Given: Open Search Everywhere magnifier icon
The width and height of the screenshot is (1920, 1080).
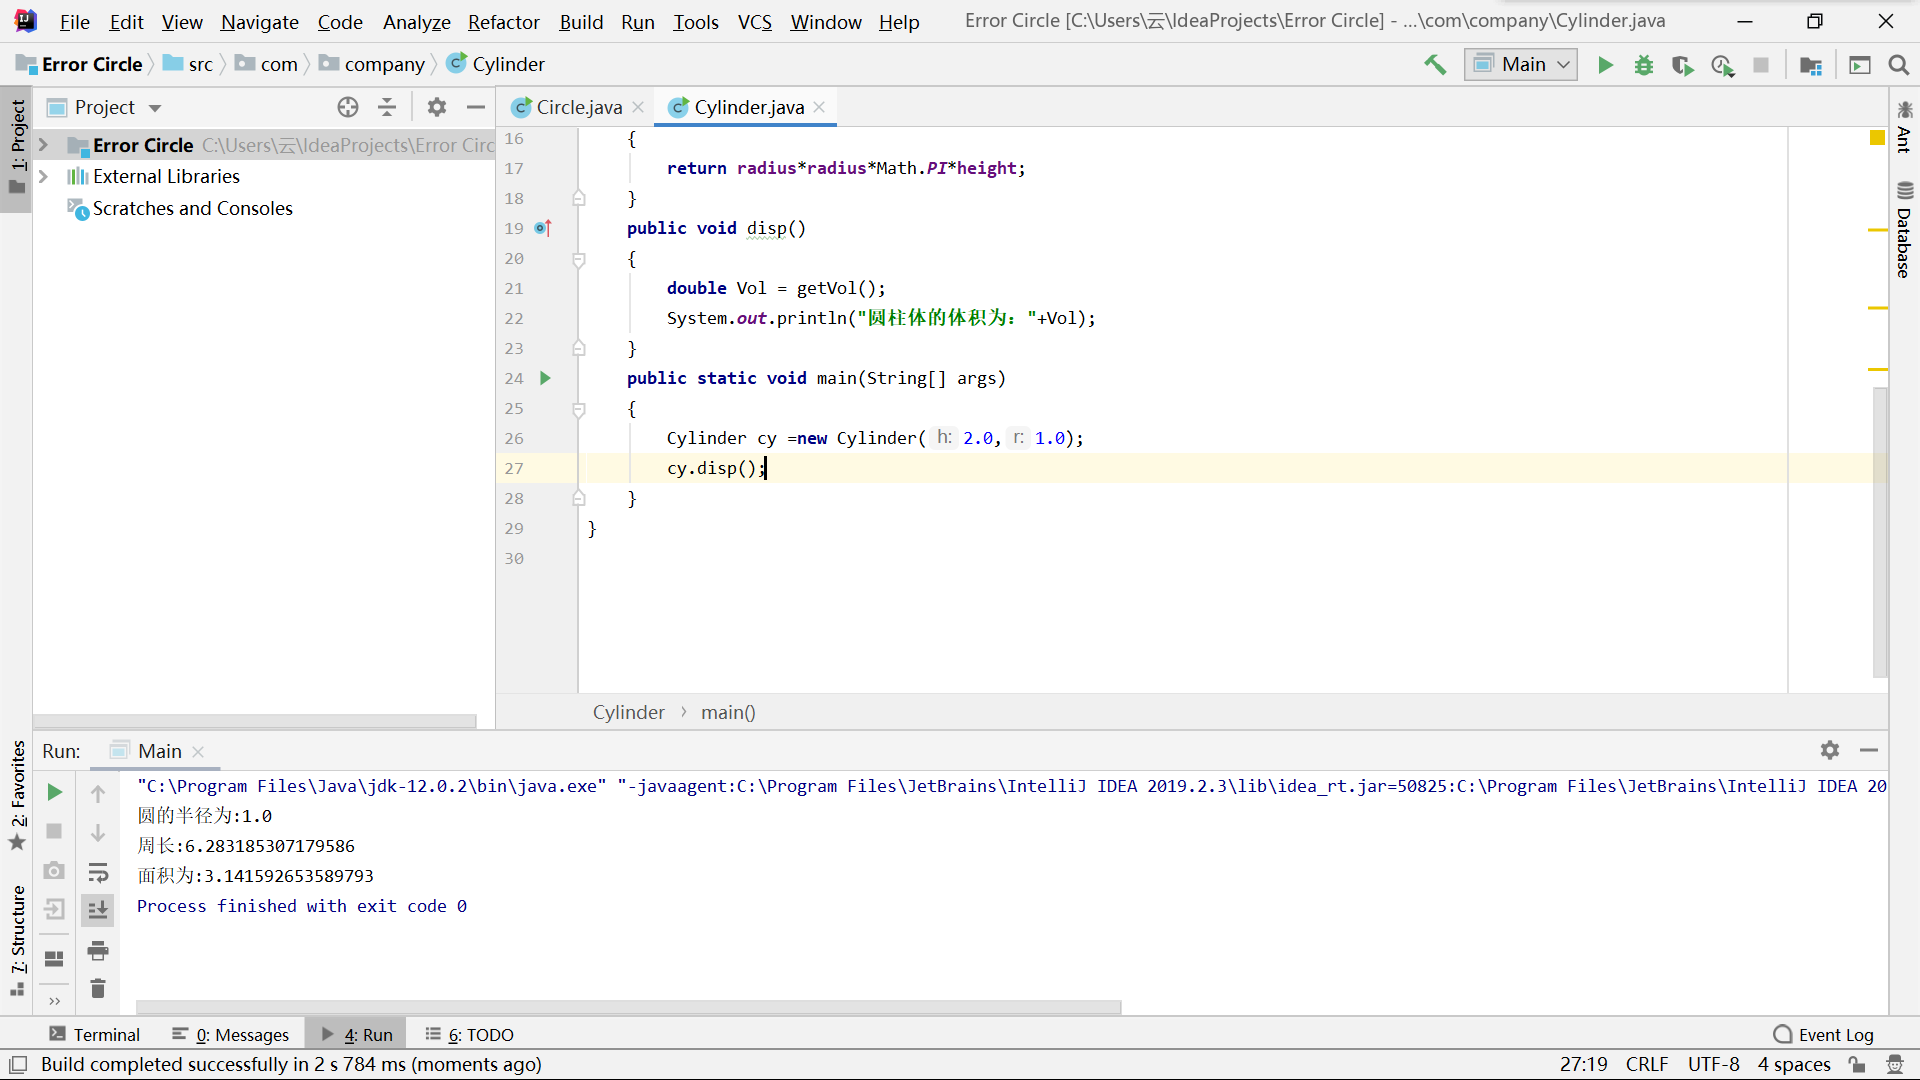Looking at the screenshot, I should pyautogui.click(x=1898, y=65).
